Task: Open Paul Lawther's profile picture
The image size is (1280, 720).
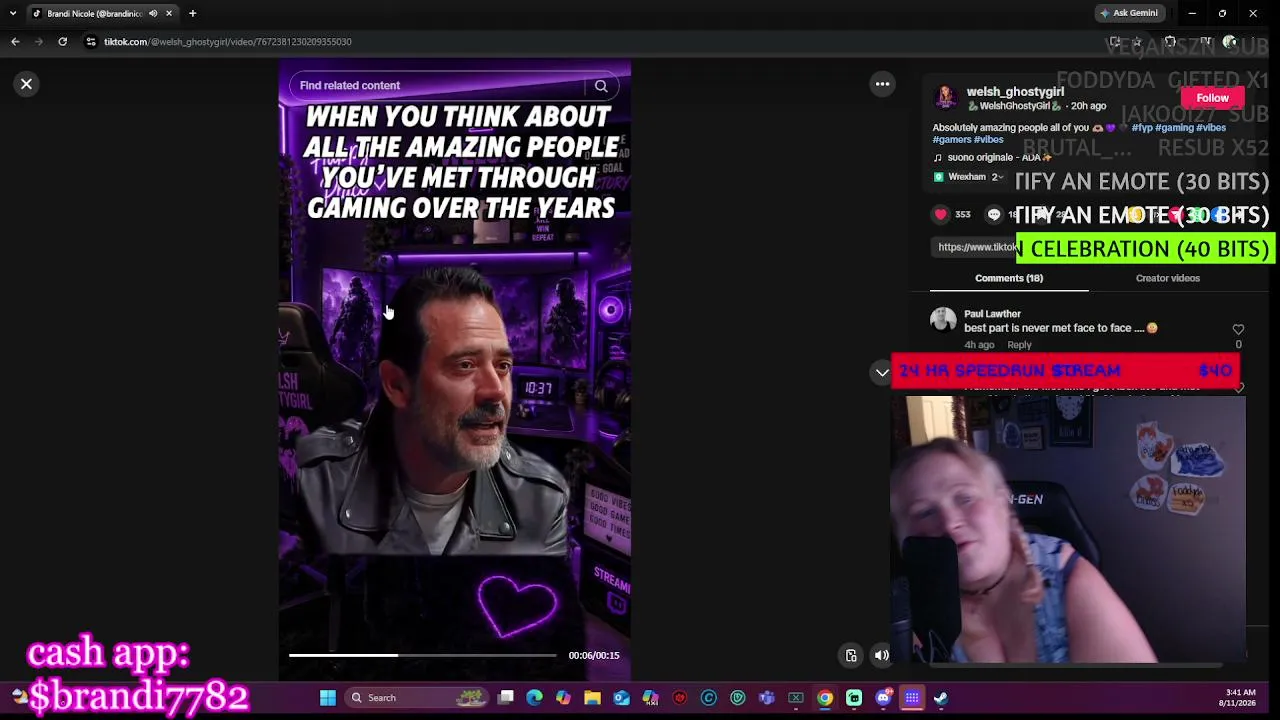Action: [943, 319]
